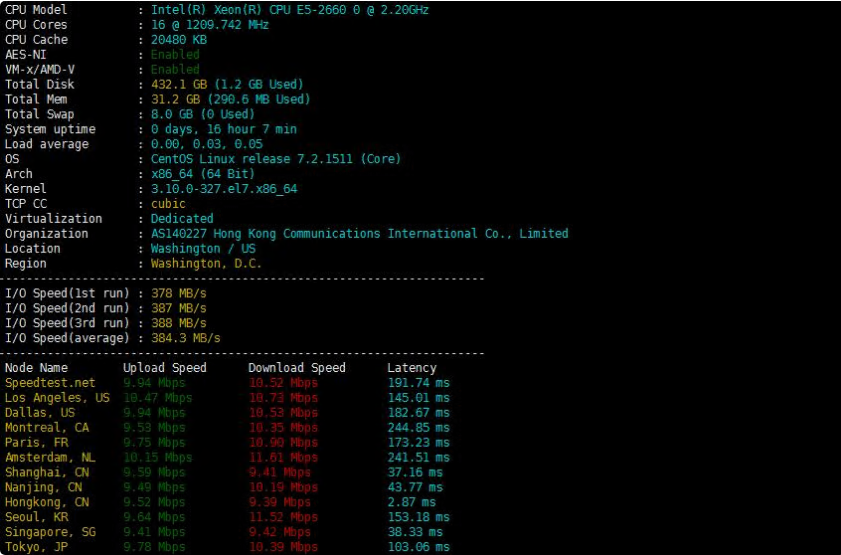This screenshot has height=555, width=841.
Task: Click the Speedtest.net node name
Action: click(x=50, y=383)
